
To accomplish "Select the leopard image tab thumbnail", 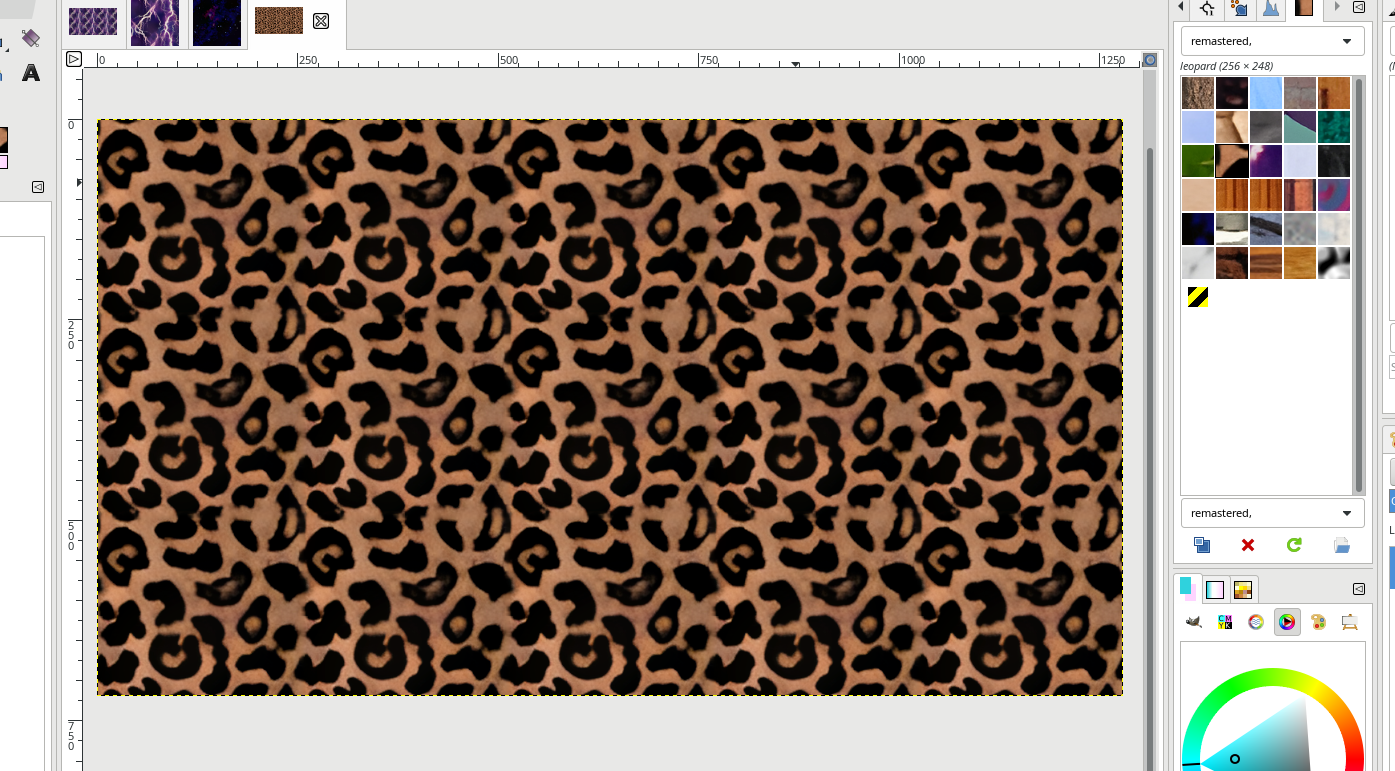I will pos(279,21).
